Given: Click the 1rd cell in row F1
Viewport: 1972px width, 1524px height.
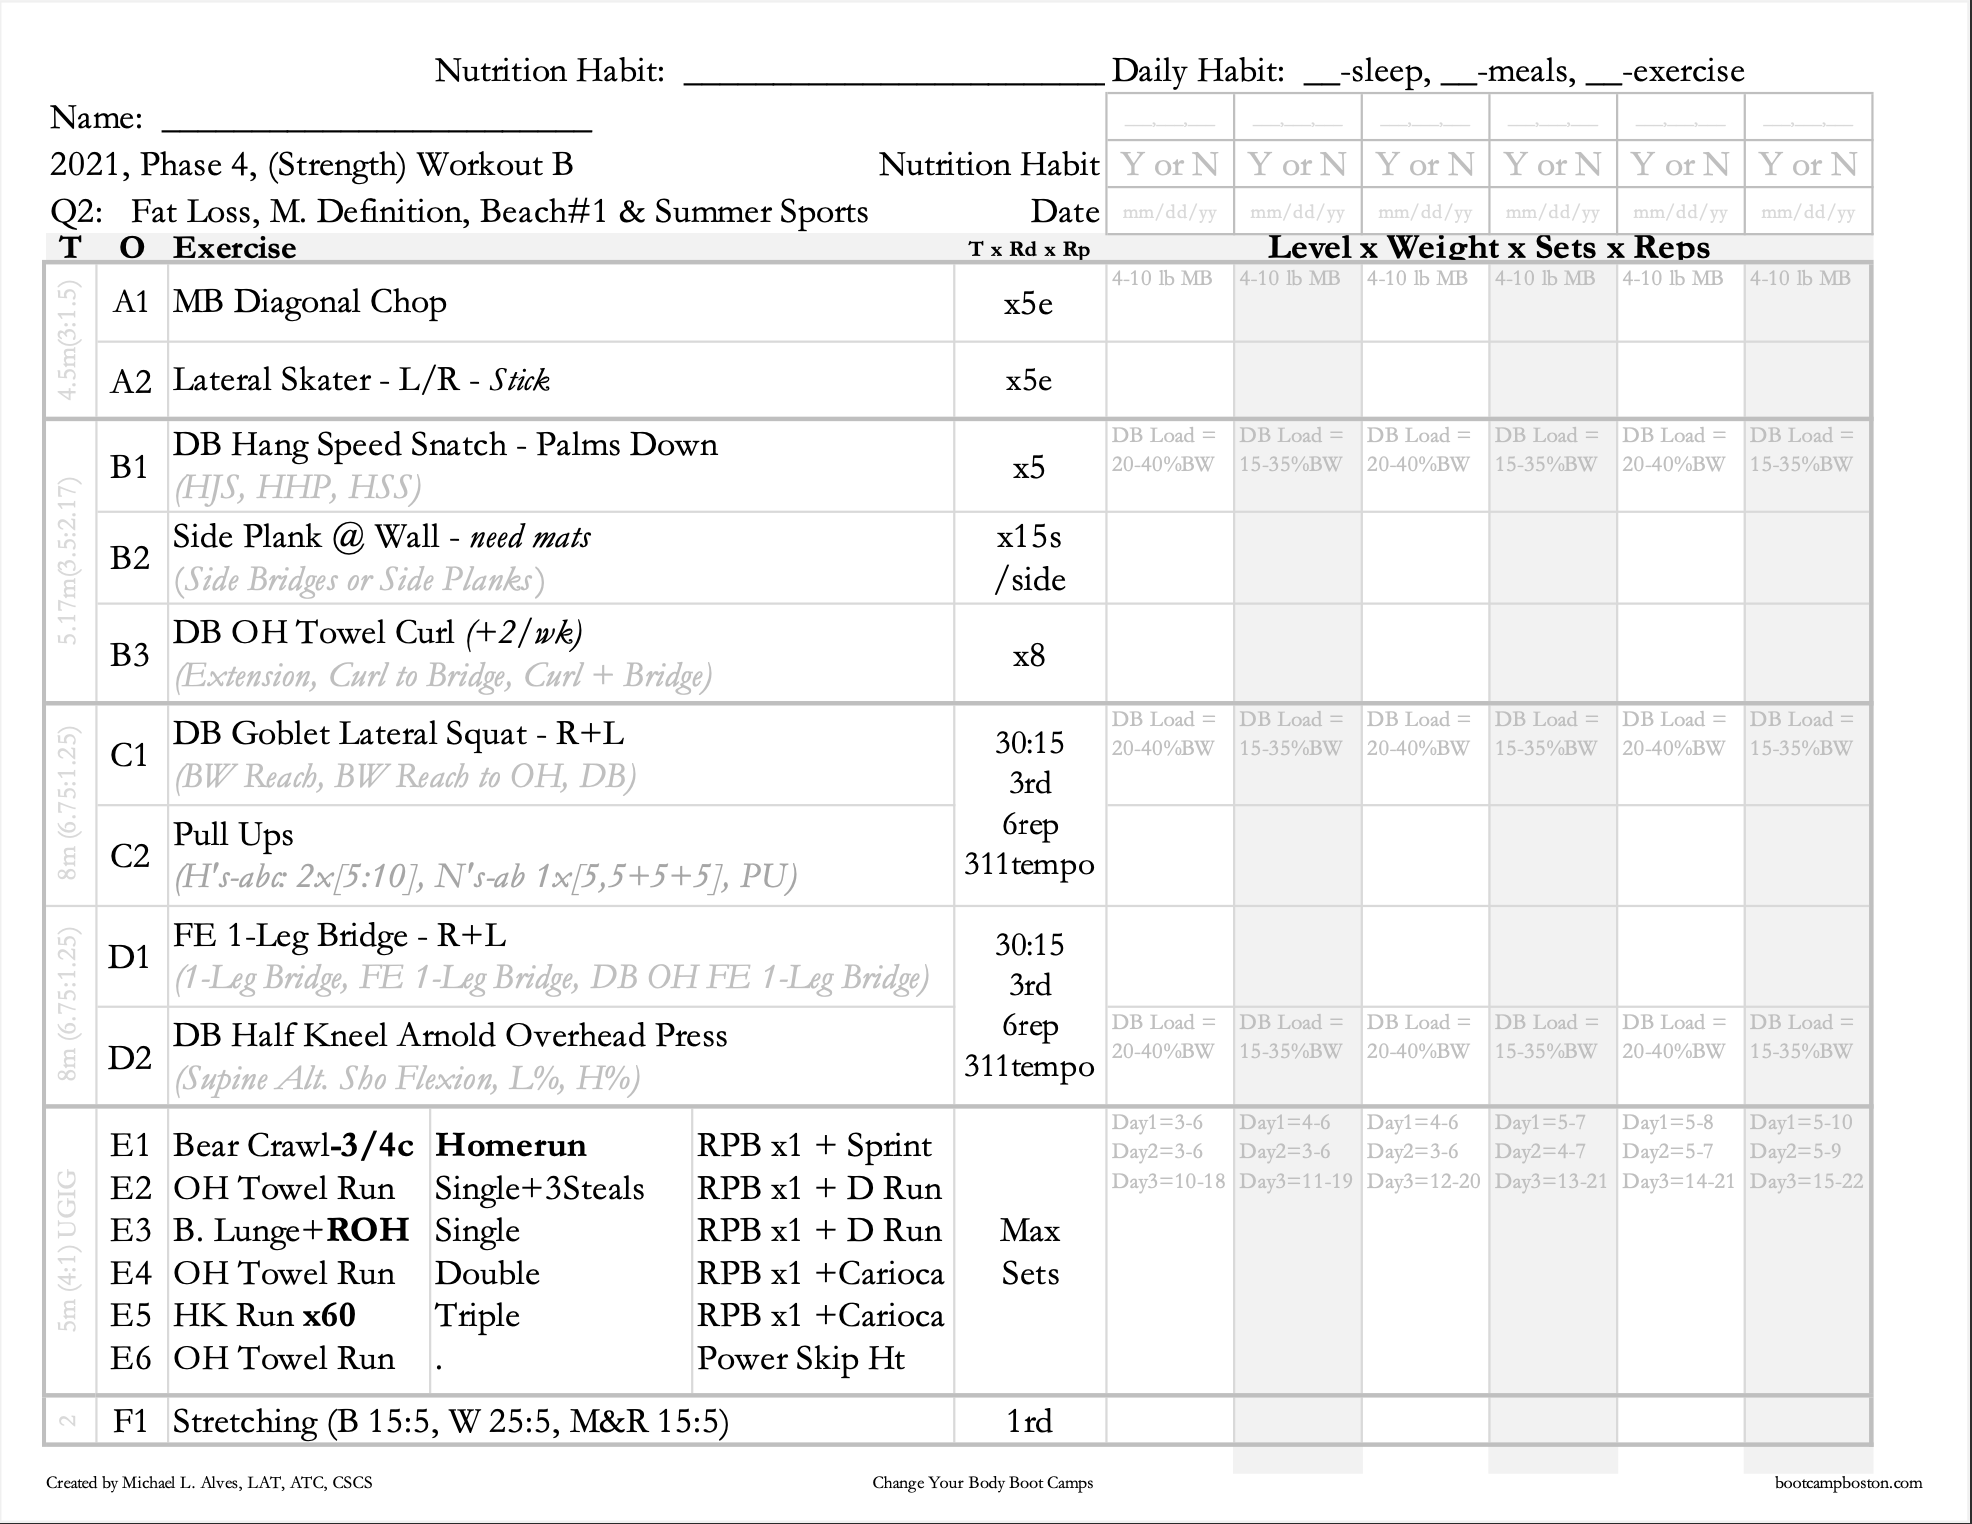Looking at the screenshot, I should pyautogui.click(x=1030, y=1422).
